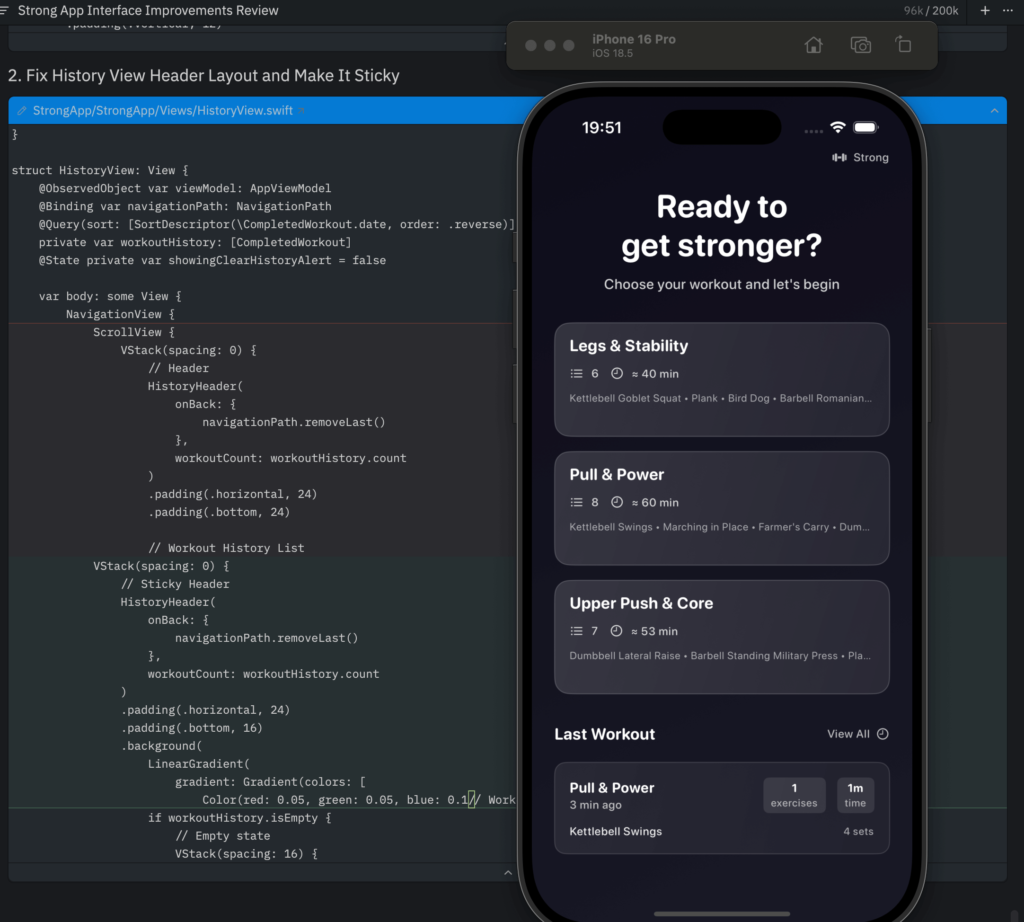Rotate the simulator device

click(903, 45)
